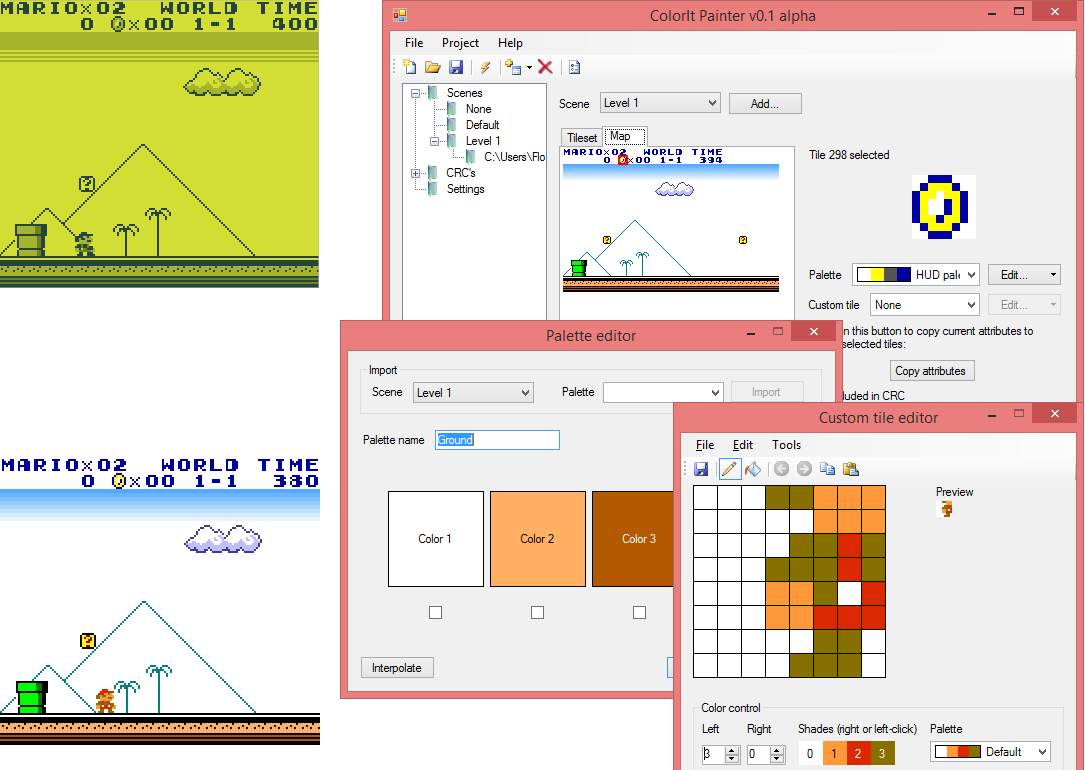Tick the checkbox under Color 2
1085x770 pixels.
click(x=537, y=612)
